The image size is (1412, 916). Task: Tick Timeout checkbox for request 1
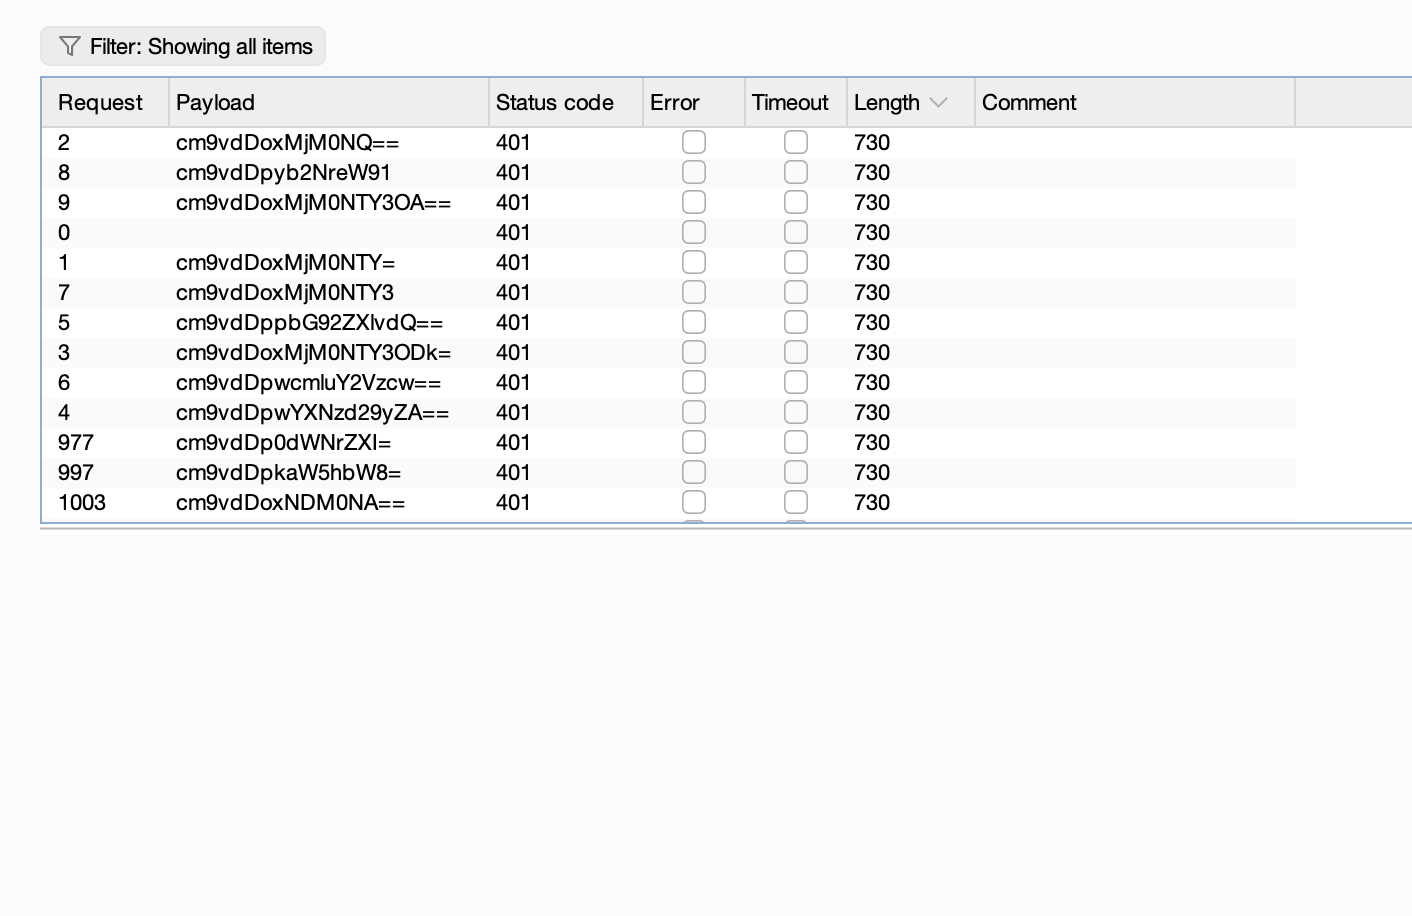[796, 262]
